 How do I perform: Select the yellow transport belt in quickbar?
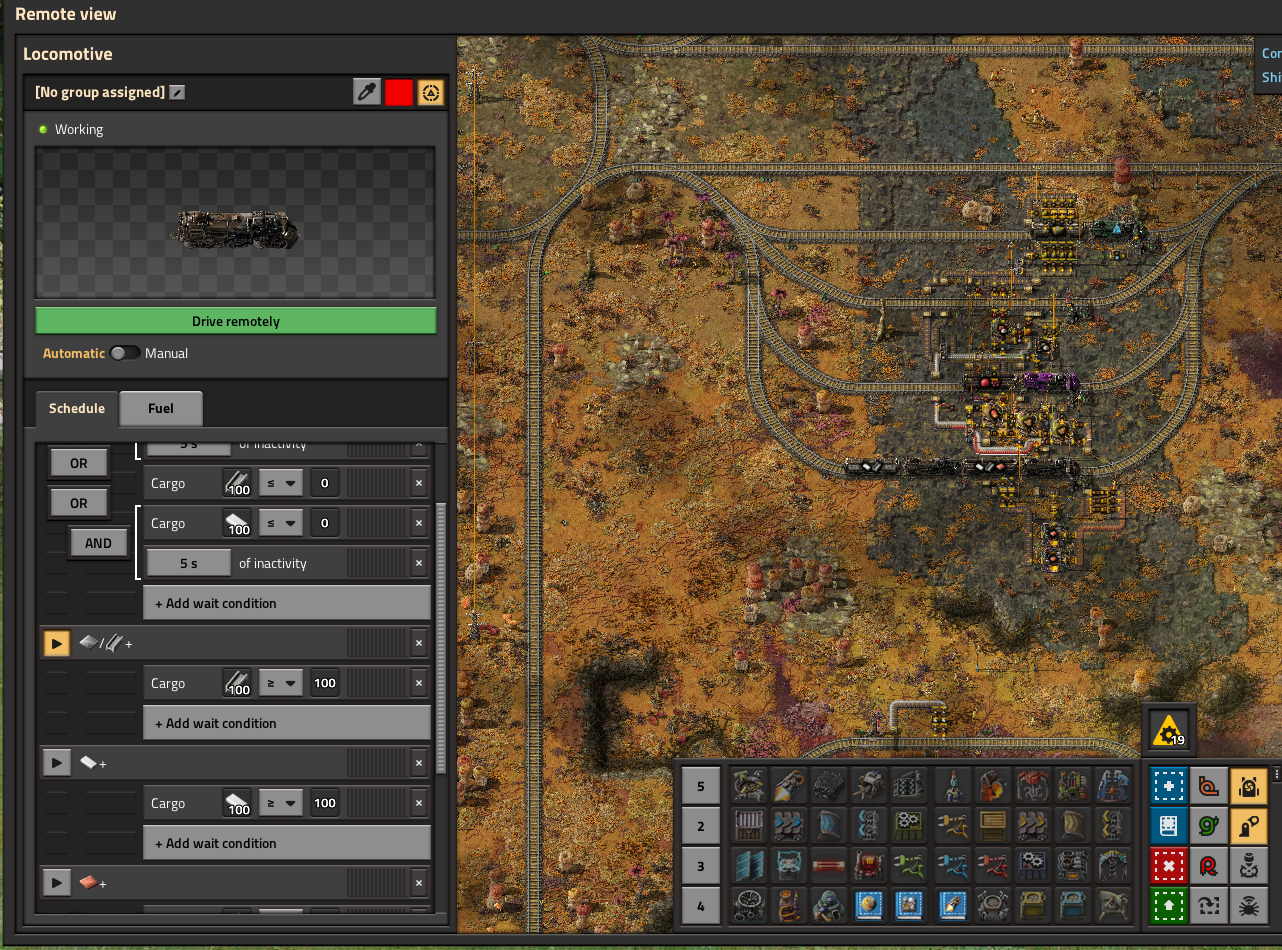pyautogui.click(x=1034, y=826)
